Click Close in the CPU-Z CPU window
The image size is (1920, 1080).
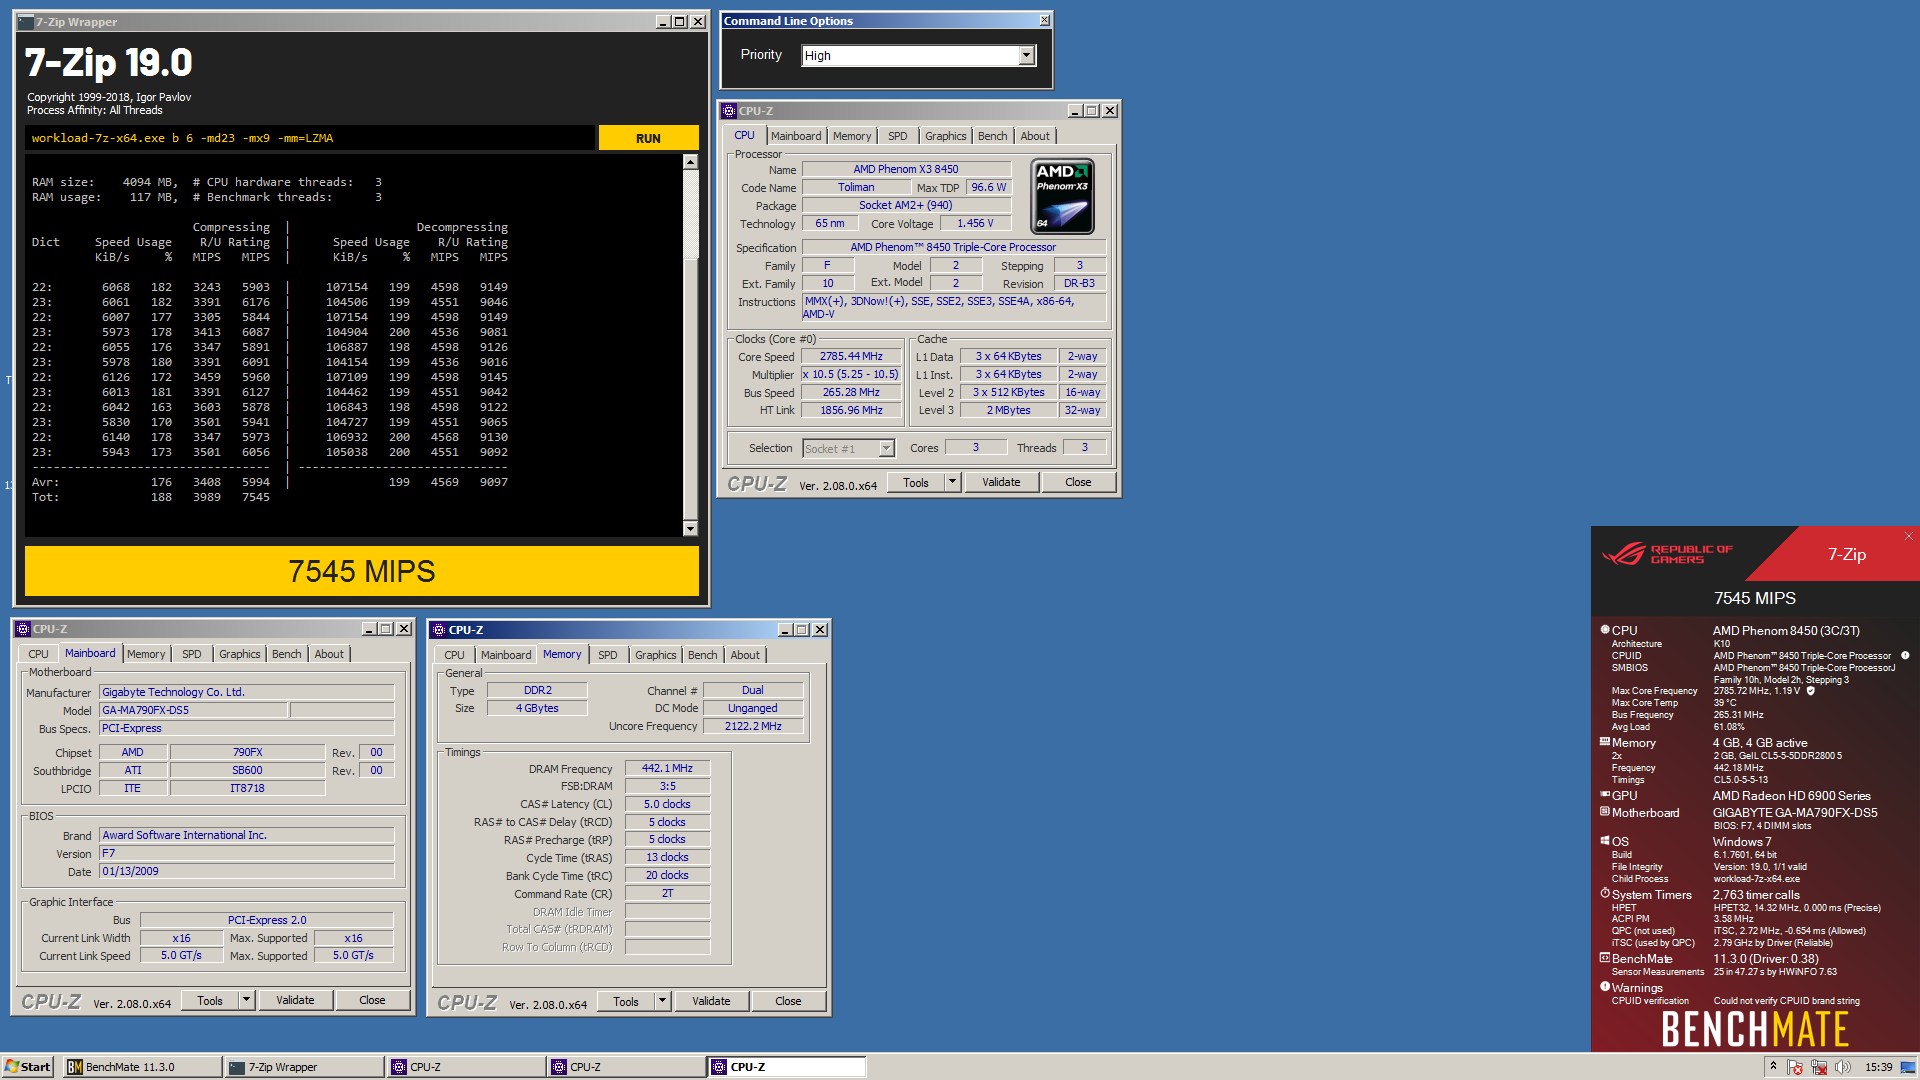click(1078, 482)
